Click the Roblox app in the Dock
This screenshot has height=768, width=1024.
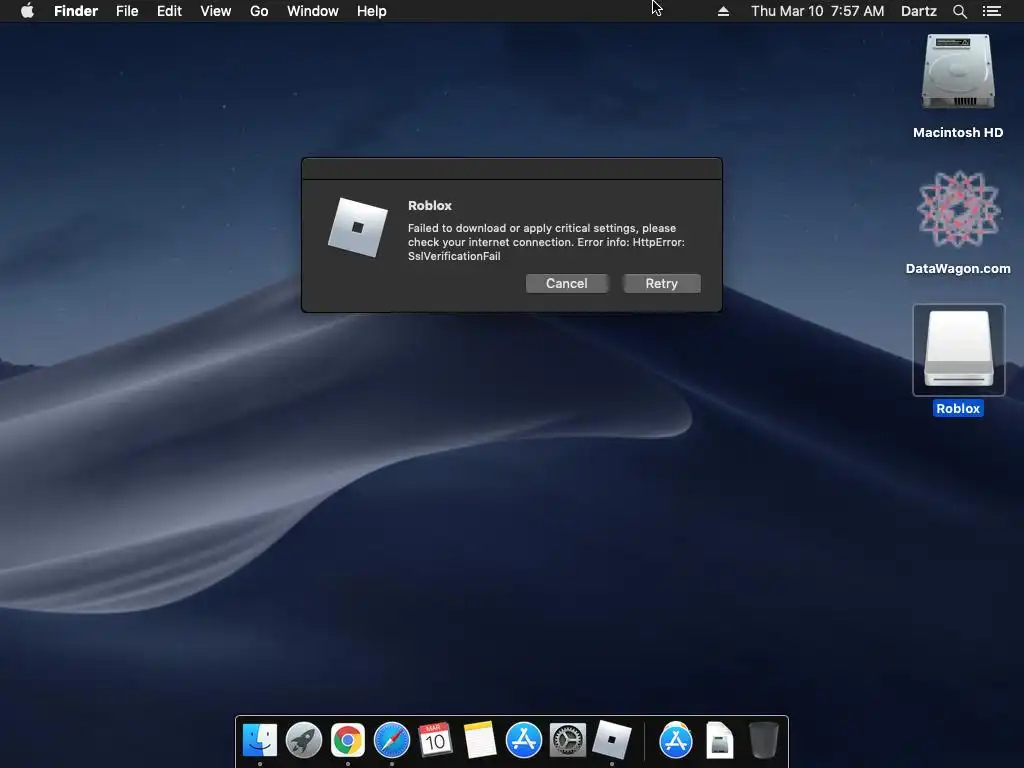tap(612, 741)
